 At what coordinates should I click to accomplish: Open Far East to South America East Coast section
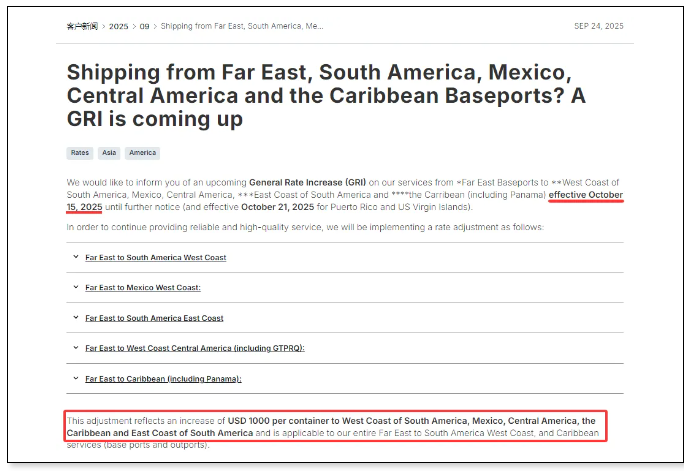coord(154,318)
